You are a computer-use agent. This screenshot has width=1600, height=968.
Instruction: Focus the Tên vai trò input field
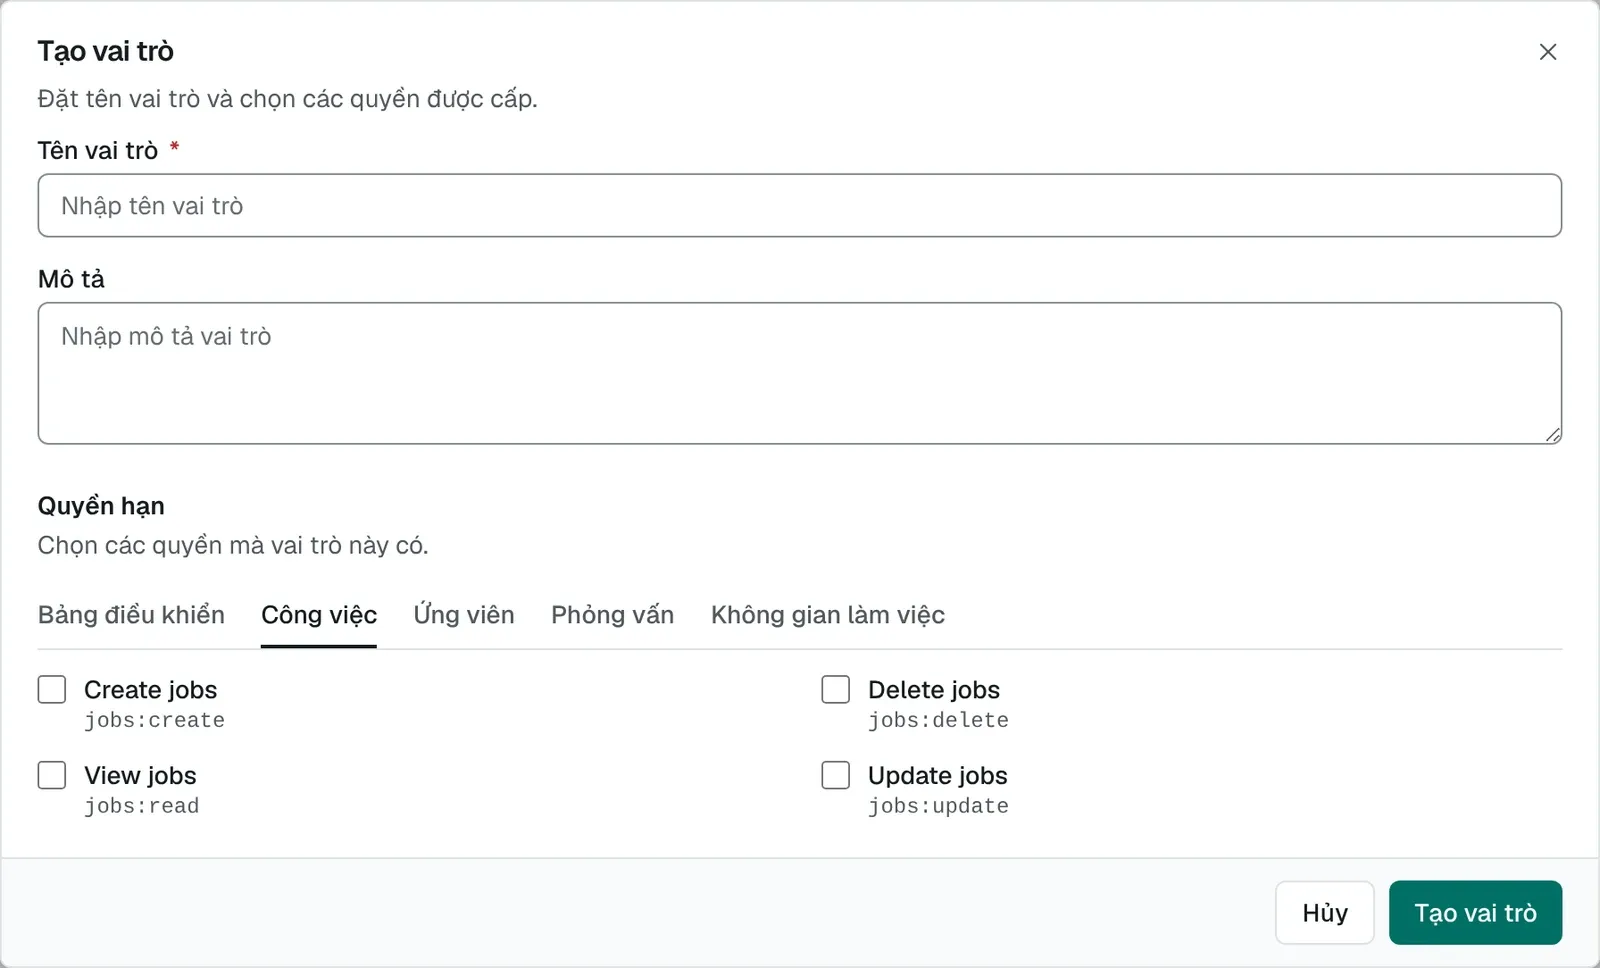coord(800,206)
